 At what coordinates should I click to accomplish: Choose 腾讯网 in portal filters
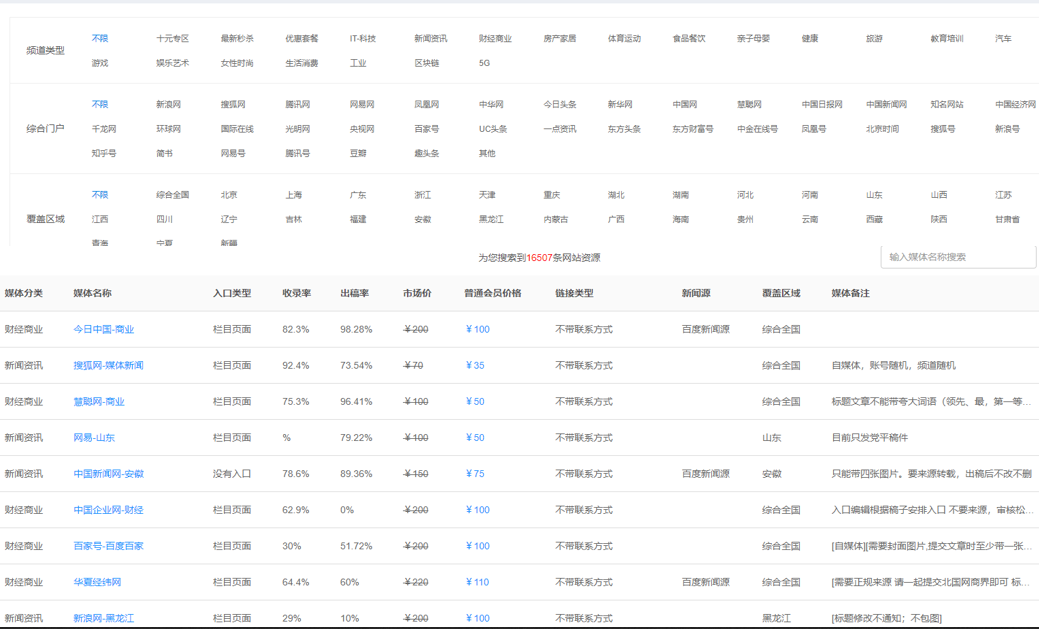click(x=298, y=104)
